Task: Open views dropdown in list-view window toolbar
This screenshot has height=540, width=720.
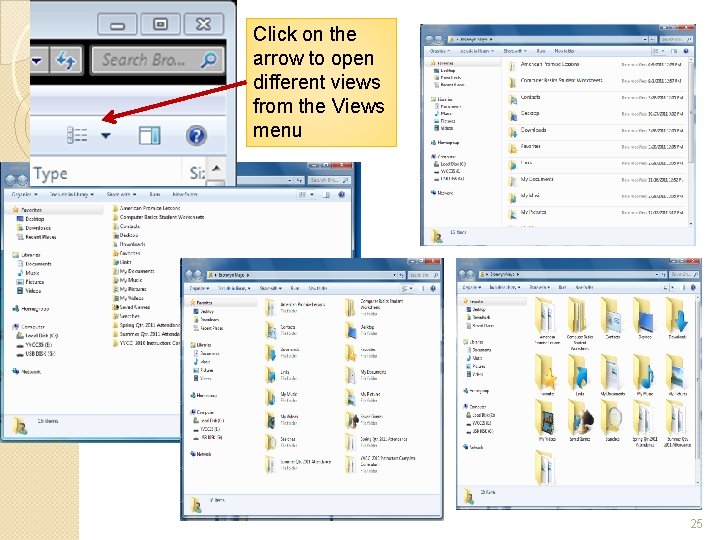Action: [312, 195]
